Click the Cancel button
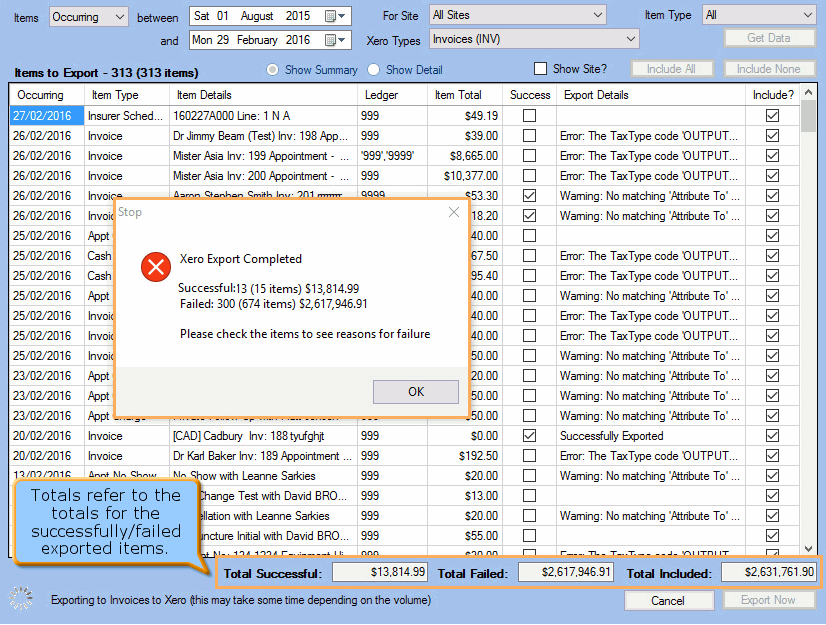 tap(668, 601)
